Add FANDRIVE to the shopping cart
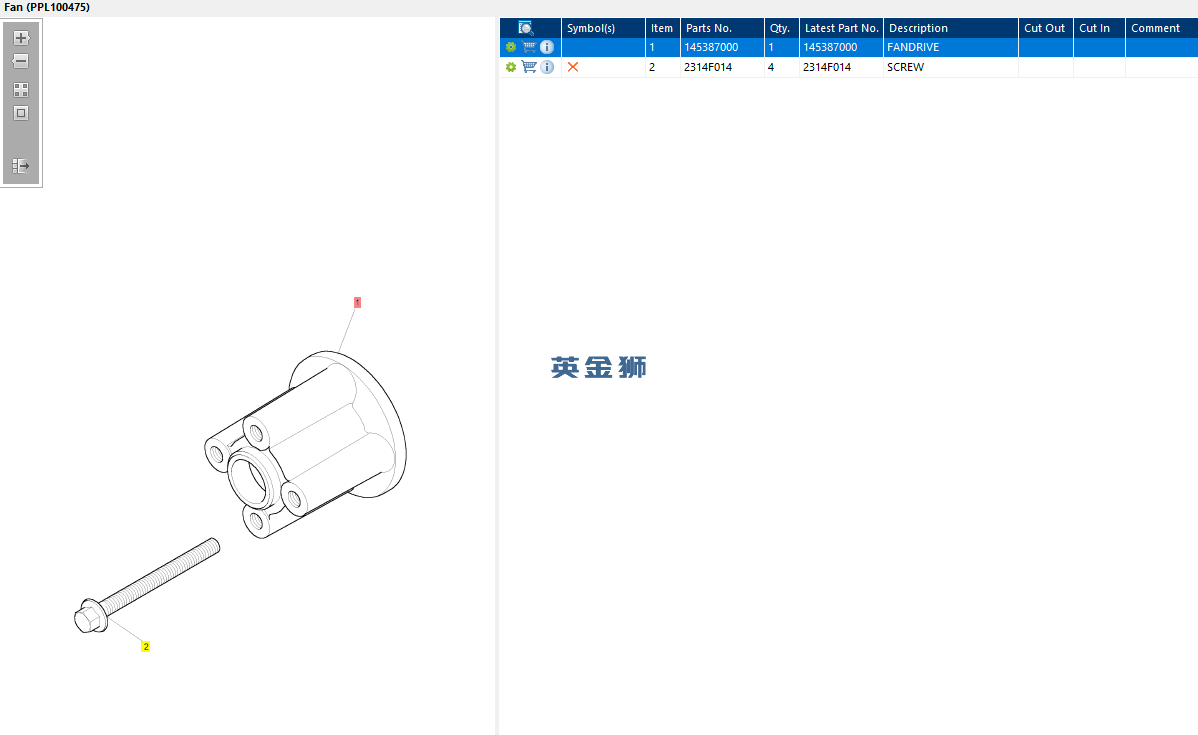This screenshot has height=735, width=1198. click(x=529, y=47)
